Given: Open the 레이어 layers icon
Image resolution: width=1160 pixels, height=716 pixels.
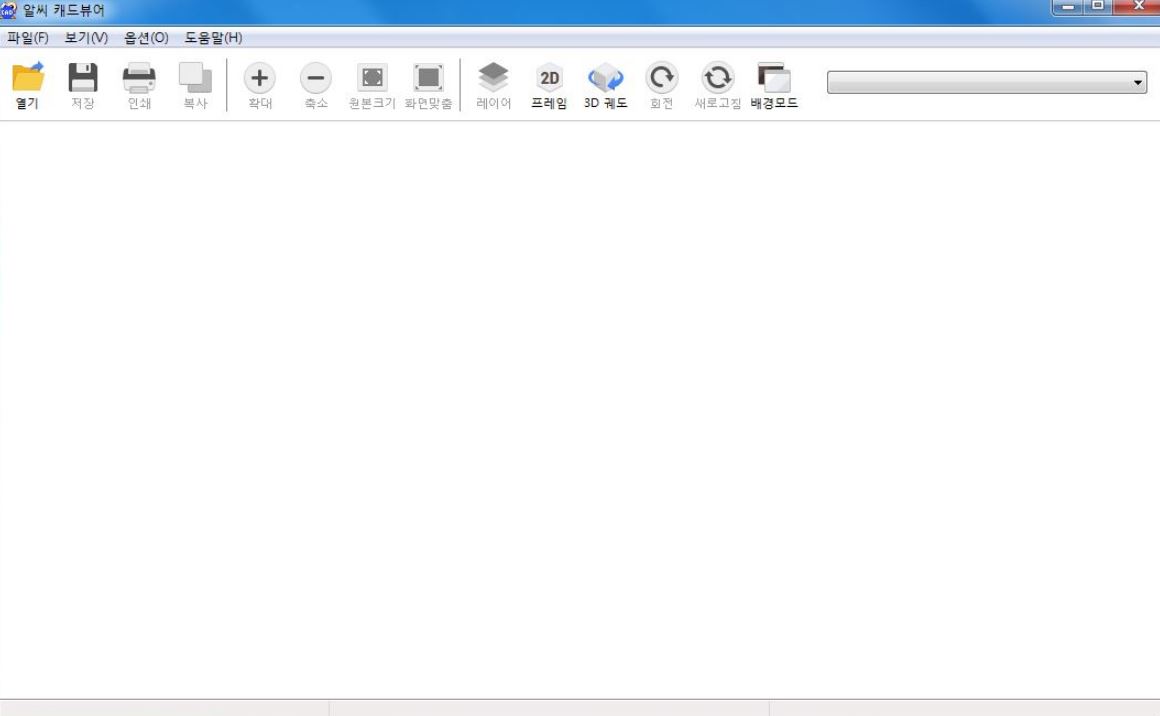Looking at the screenshot, I should pos(493,77).
